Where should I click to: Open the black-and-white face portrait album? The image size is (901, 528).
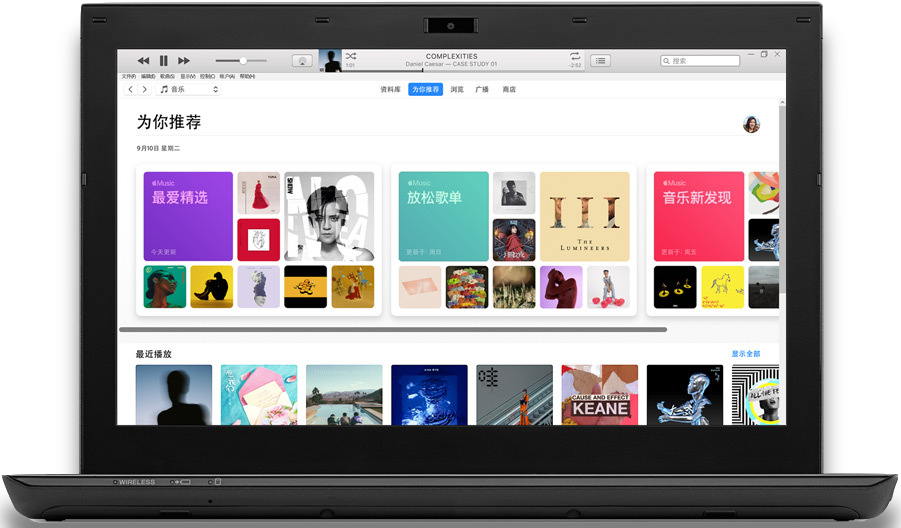pyautogui.click(x=329, y=217)
